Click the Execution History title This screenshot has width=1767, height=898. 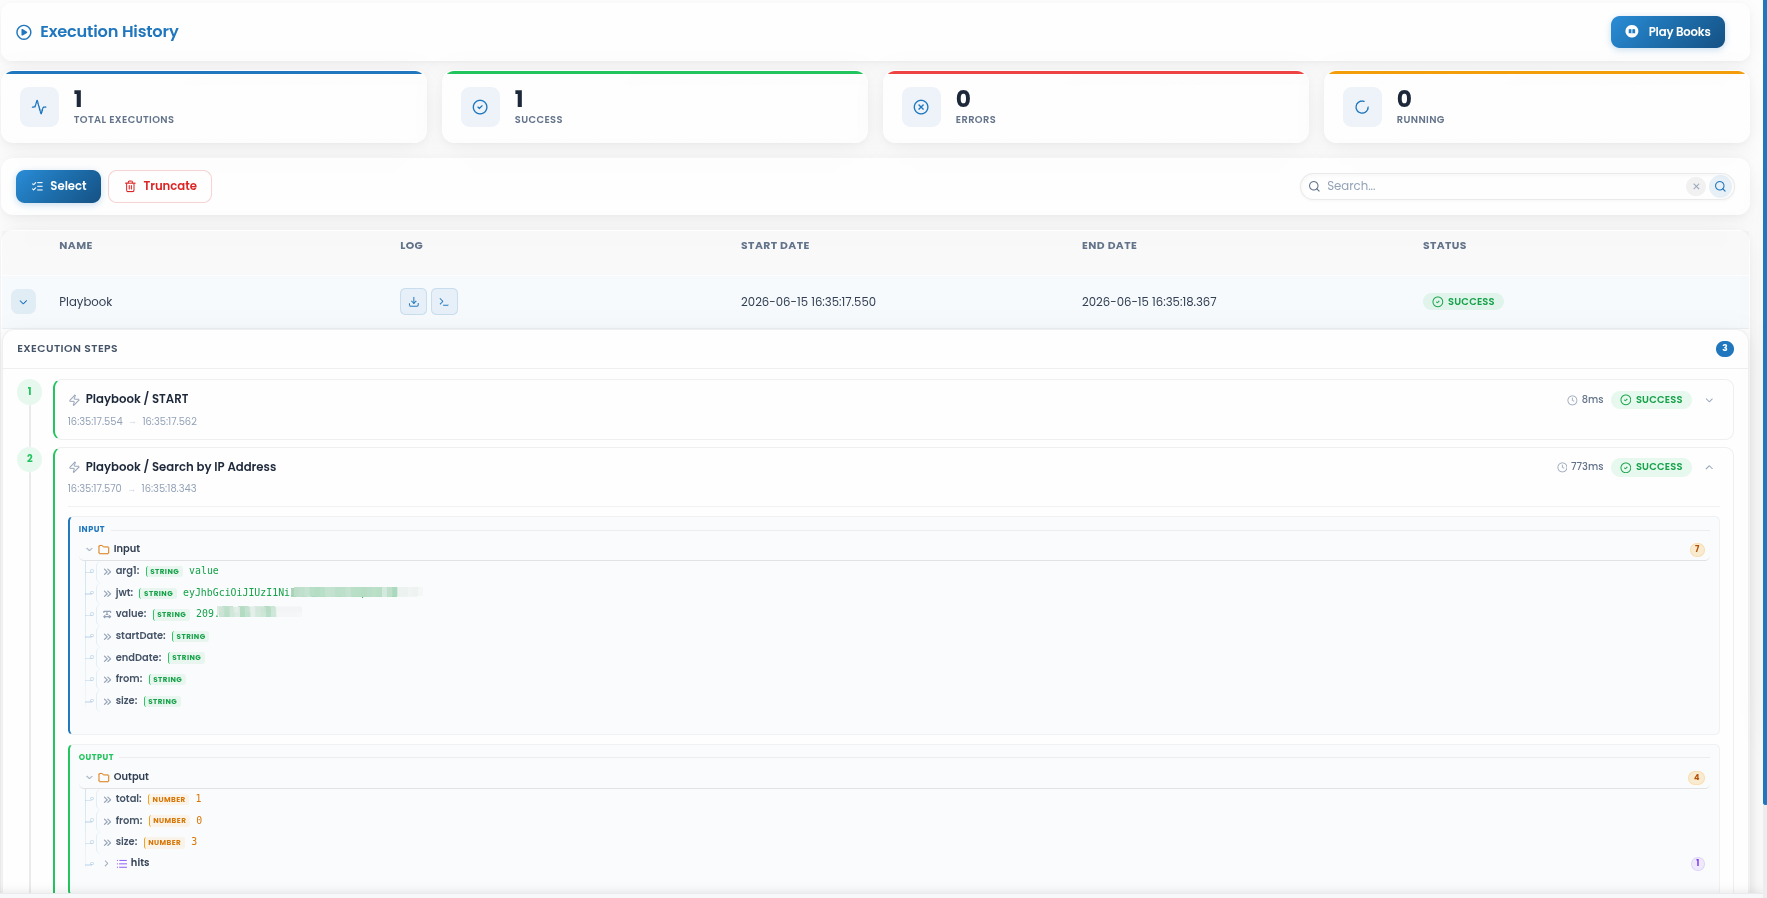109,32
